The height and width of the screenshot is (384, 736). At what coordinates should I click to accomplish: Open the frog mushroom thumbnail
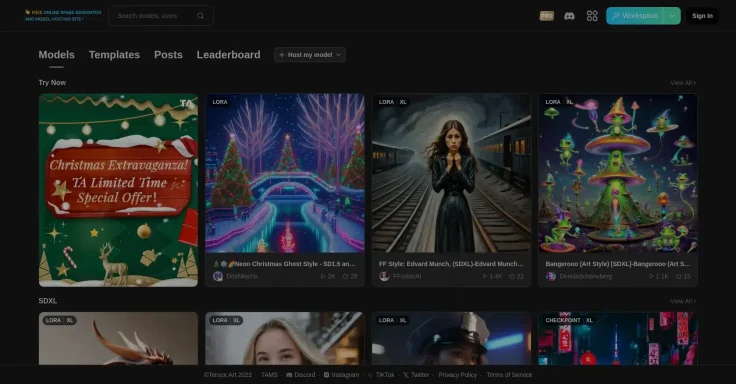(618, 173)
